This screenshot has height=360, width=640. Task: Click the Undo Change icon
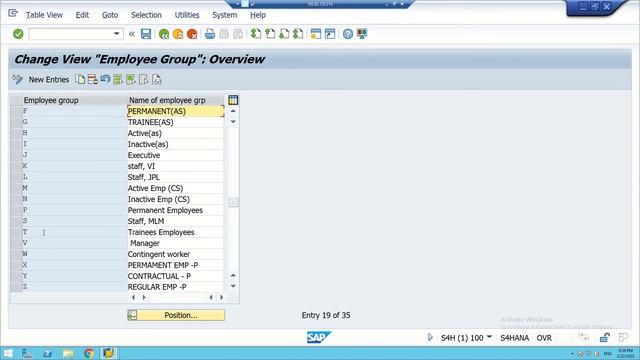tap(105, 79)
